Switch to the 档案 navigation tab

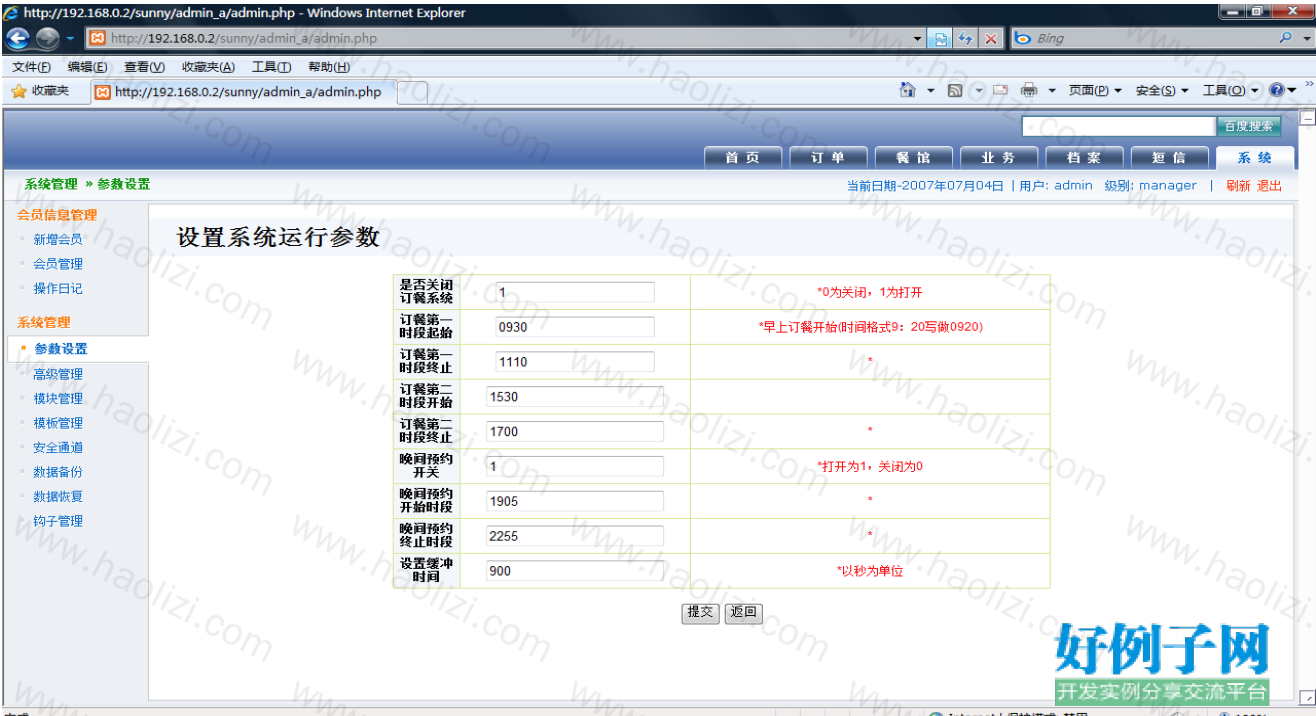tap(1083, 158)
